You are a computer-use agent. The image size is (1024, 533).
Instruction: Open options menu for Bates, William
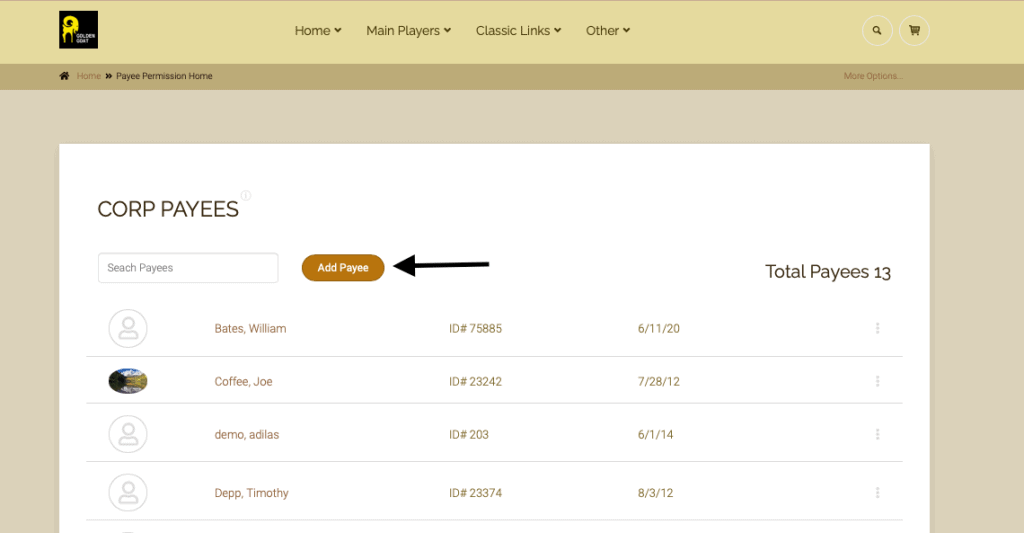pyautogui.click(x=878, y=328)
